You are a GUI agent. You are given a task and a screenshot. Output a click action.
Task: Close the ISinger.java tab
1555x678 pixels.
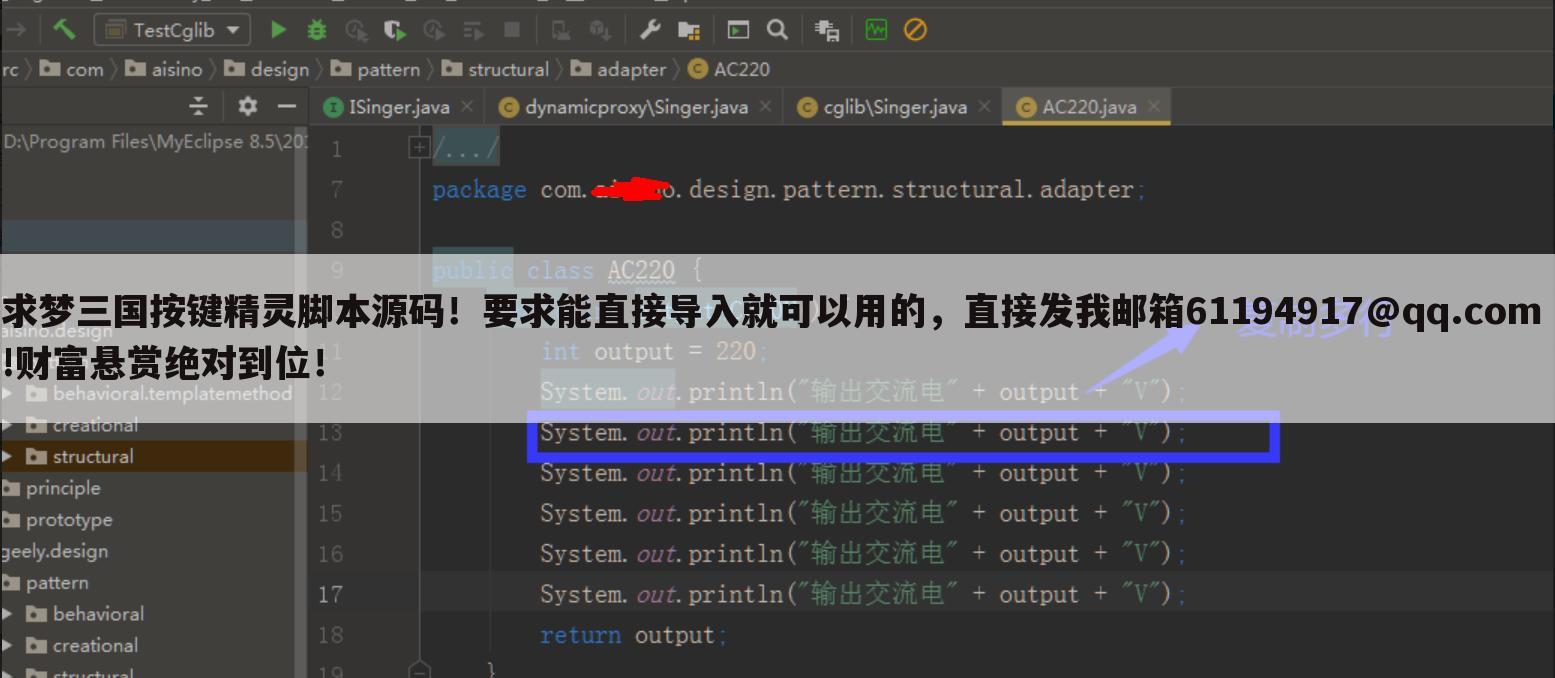pyautogui.click(x=467, y=106)
